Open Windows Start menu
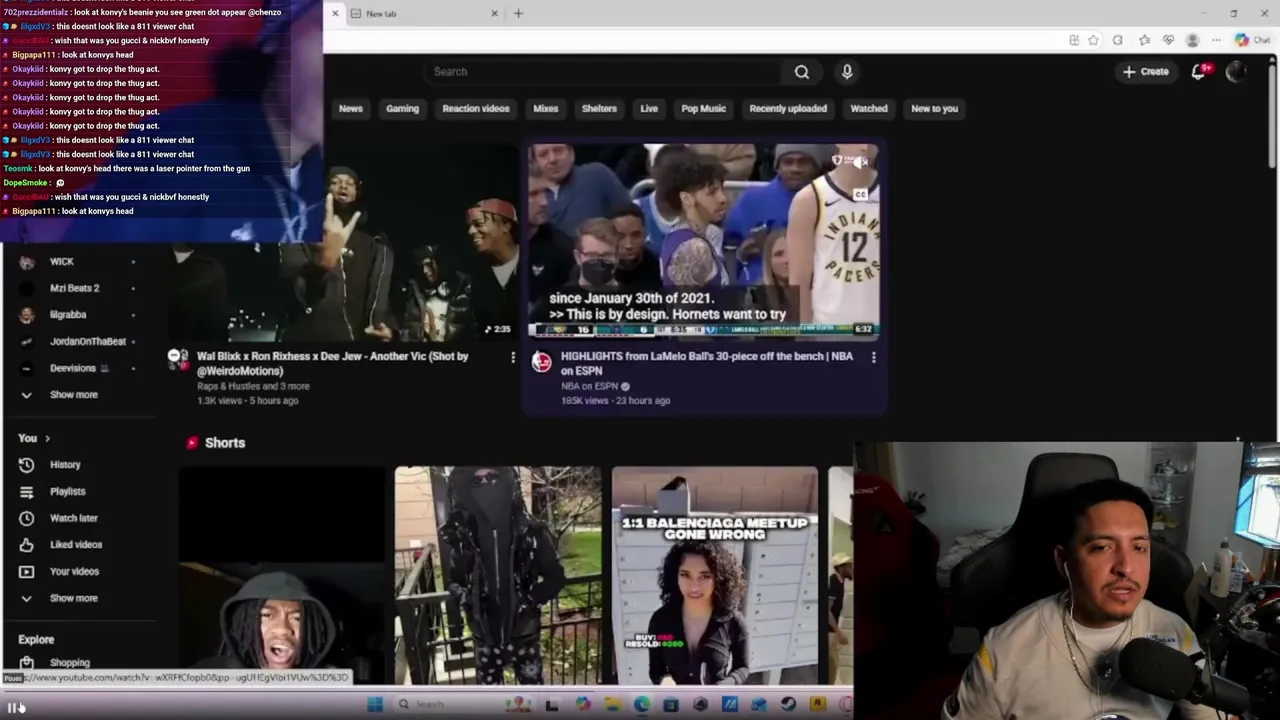The image size is (1280, 720). coord(375,705)
